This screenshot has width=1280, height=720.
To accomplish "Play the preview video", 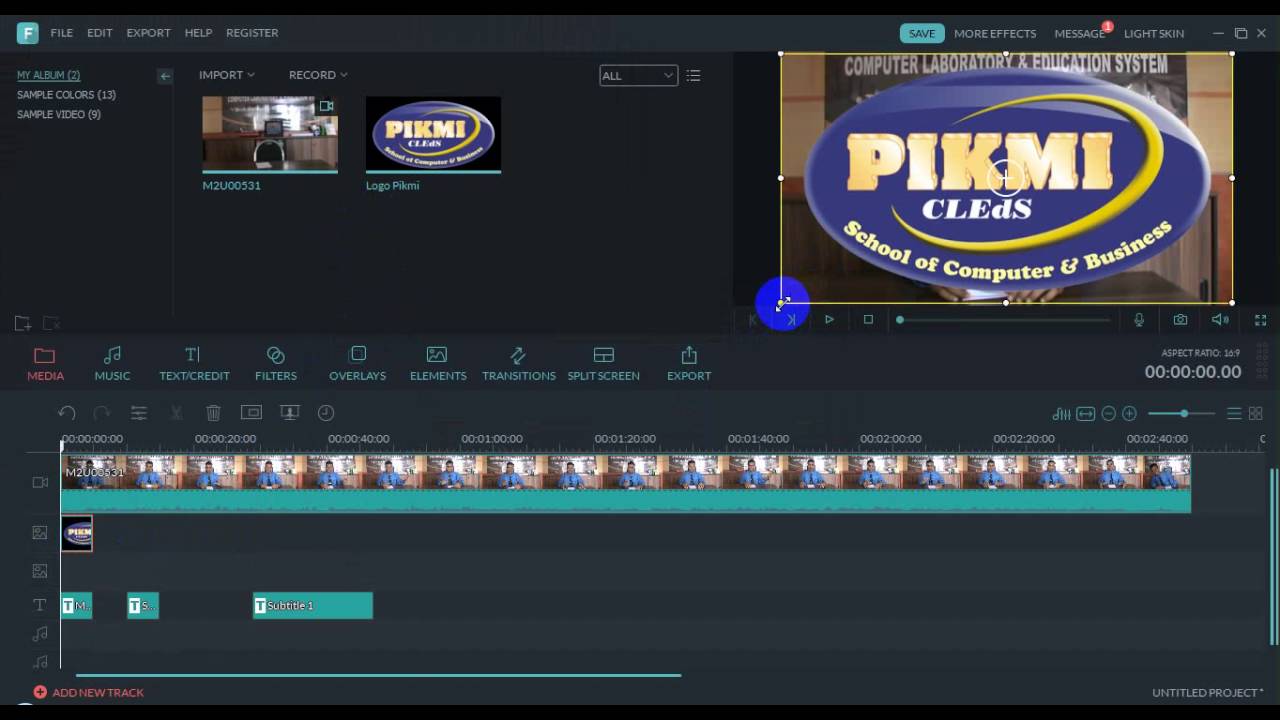I will [829, 320].
